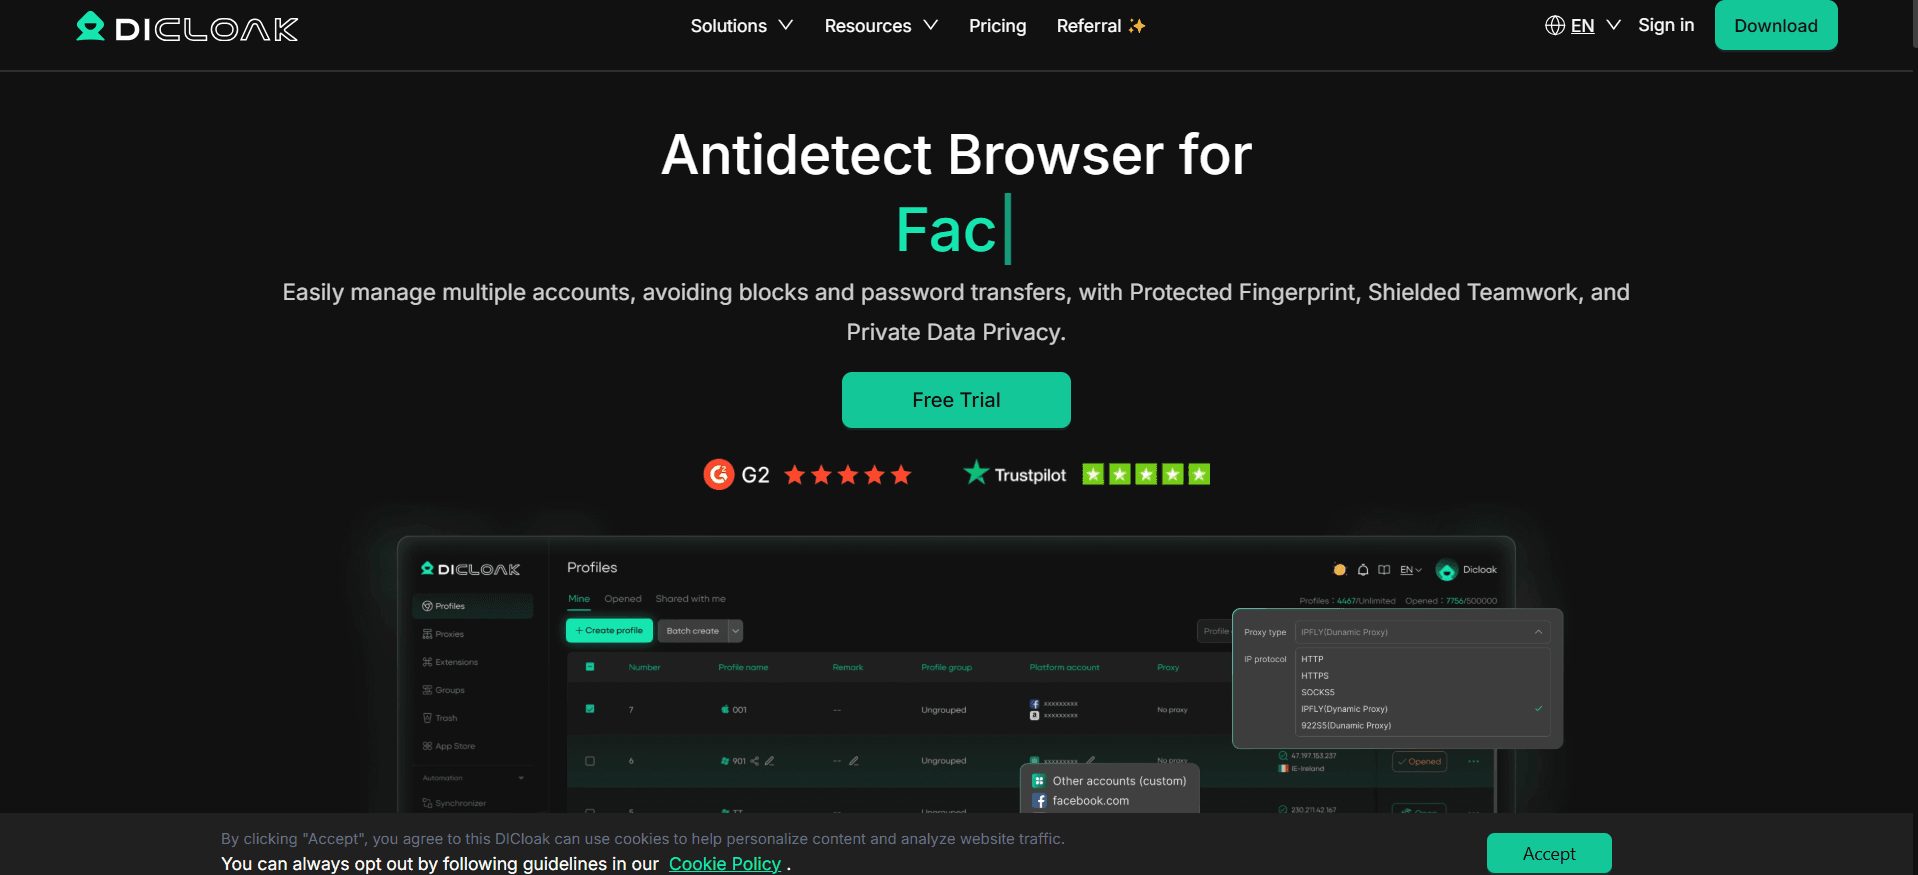Image resolution: width=1918 pixels, height=875 pixels.
Task: Click the bell icon in the product preview
Action: pyautogui.click(x=1362, y=570)
